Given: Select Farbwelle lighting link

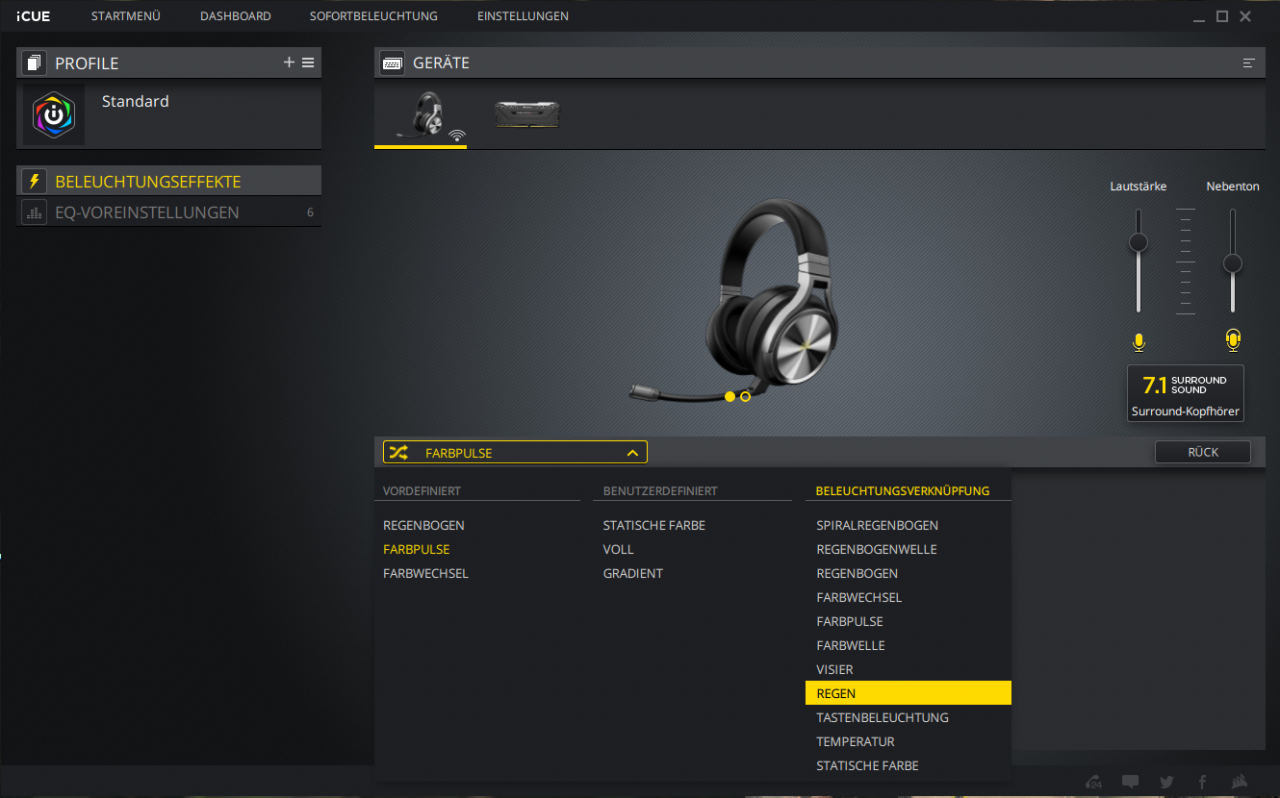Looking at the screenshot, I should click(x=851, y=645).
